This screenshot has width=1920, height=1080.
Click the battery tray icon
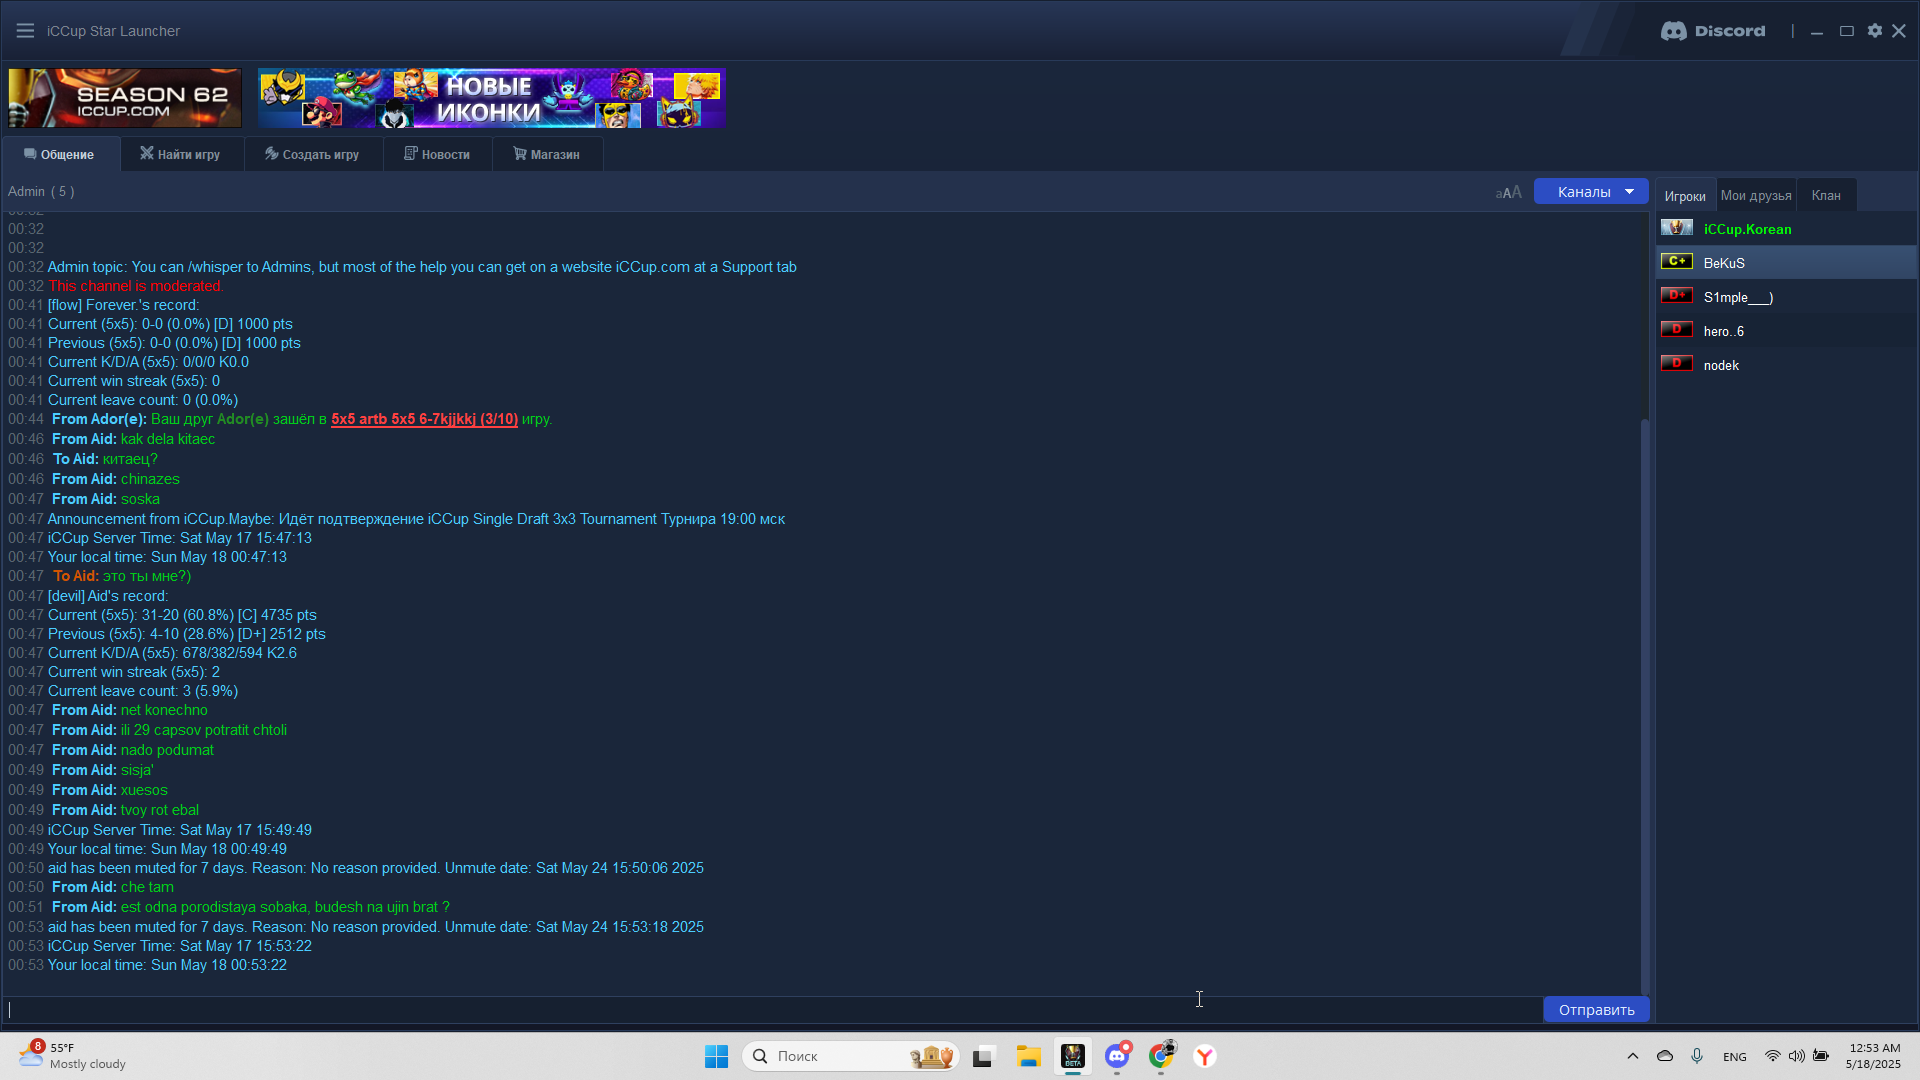pos(1821,1056)
